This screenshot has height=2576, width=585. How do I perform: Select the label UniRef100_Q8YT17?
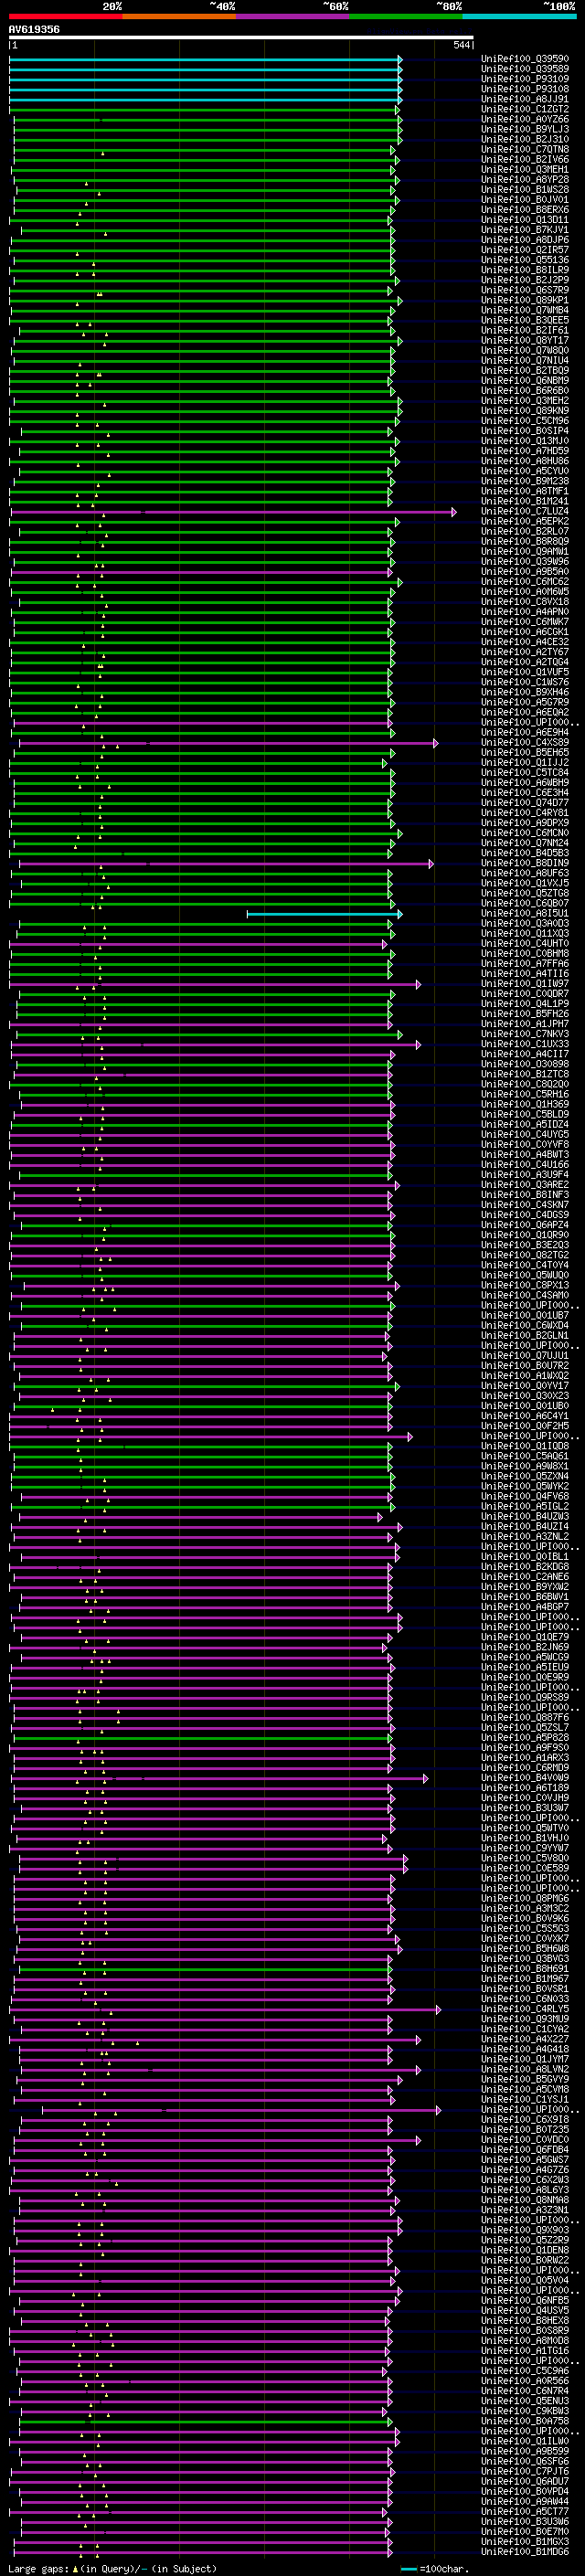pos(525,340)
